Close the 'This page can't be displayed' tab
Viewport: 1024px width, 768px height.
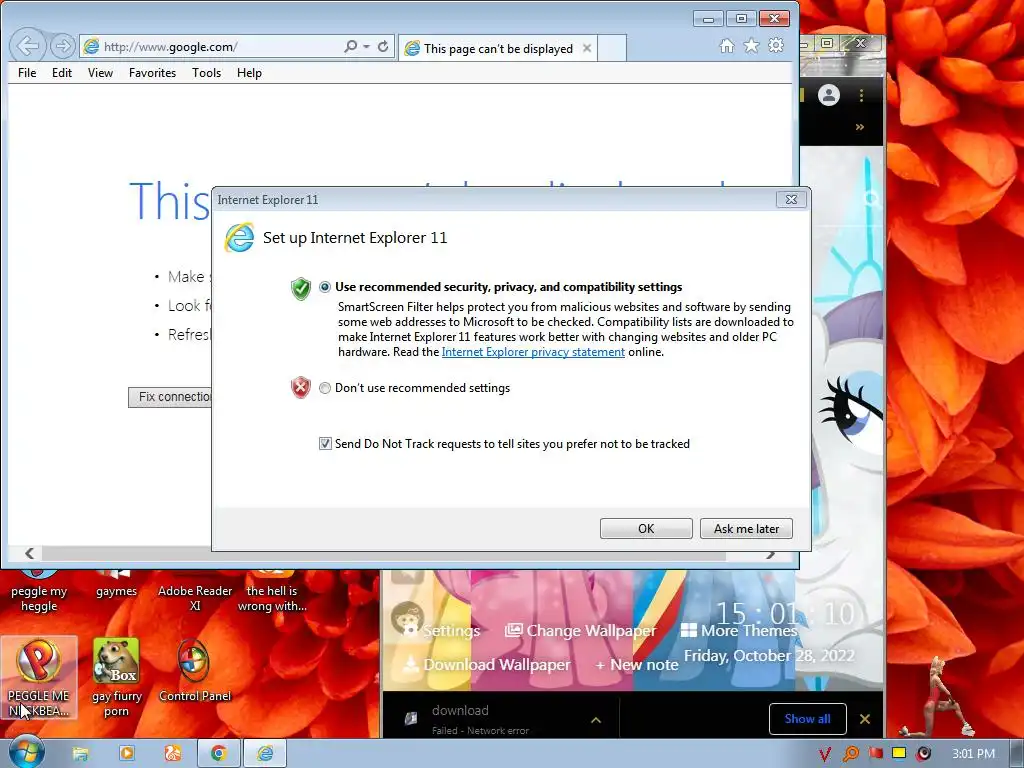[587, 48]
